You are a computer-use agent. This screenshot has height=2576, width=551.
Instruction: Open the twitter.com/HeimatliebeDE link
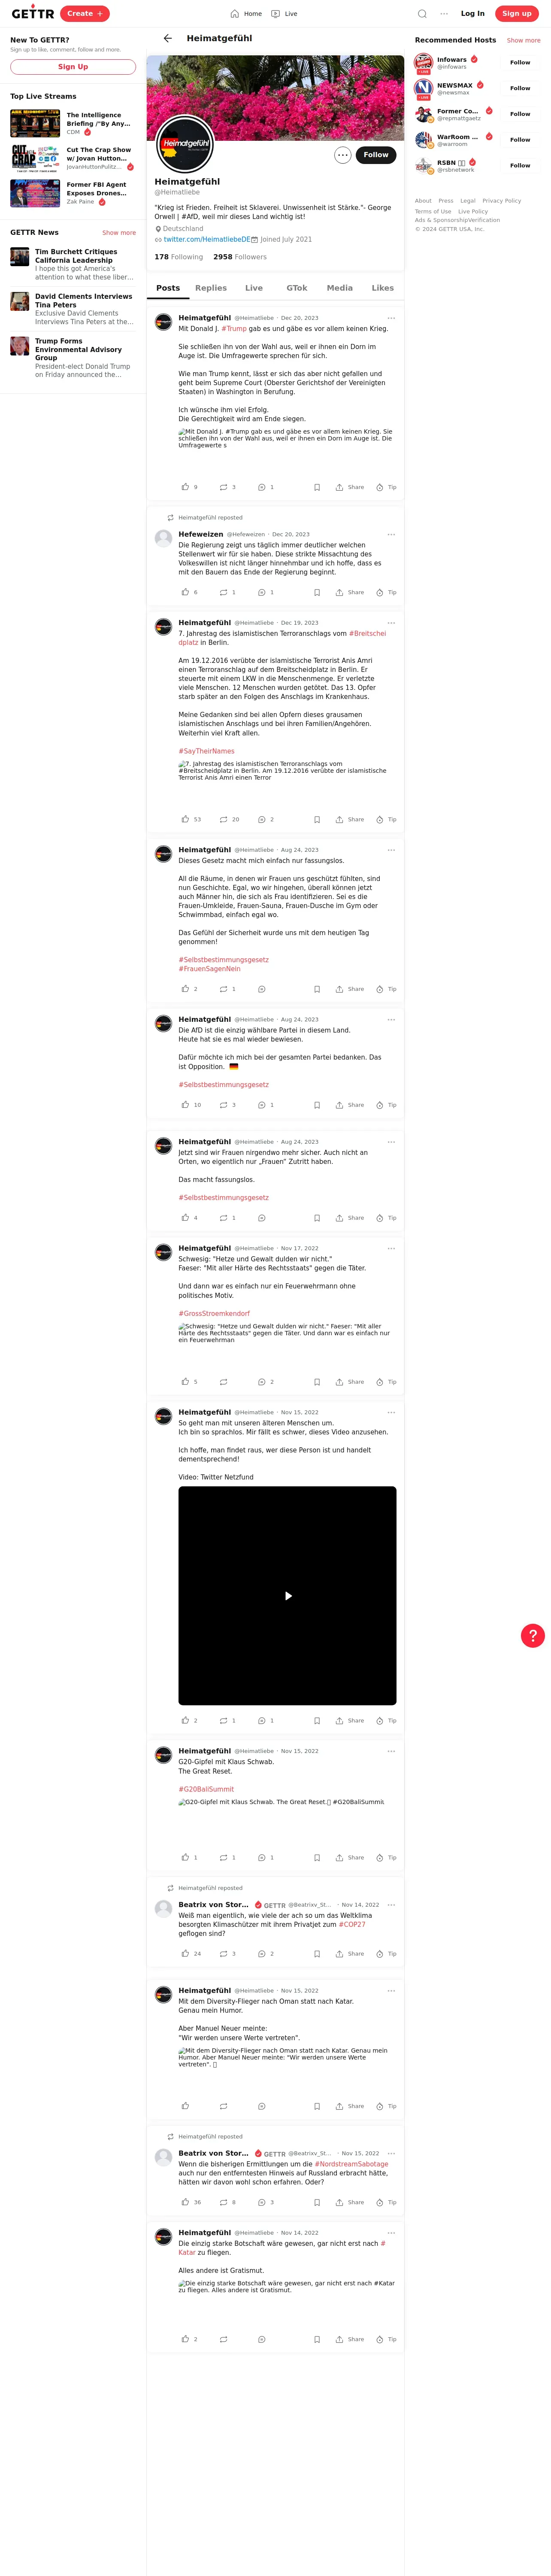(206, 239)
